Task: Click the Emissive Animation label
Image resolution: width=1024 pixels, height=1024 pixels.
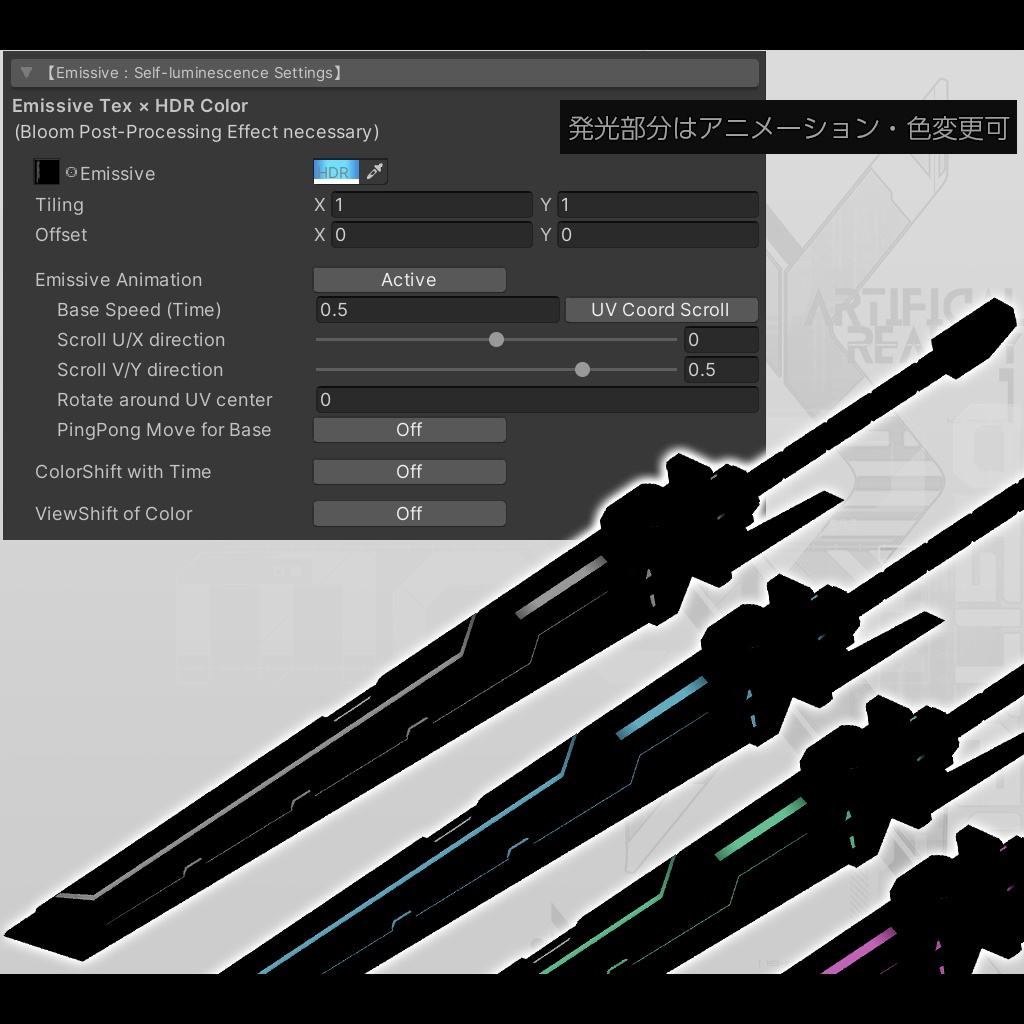Action: point(118,280)
